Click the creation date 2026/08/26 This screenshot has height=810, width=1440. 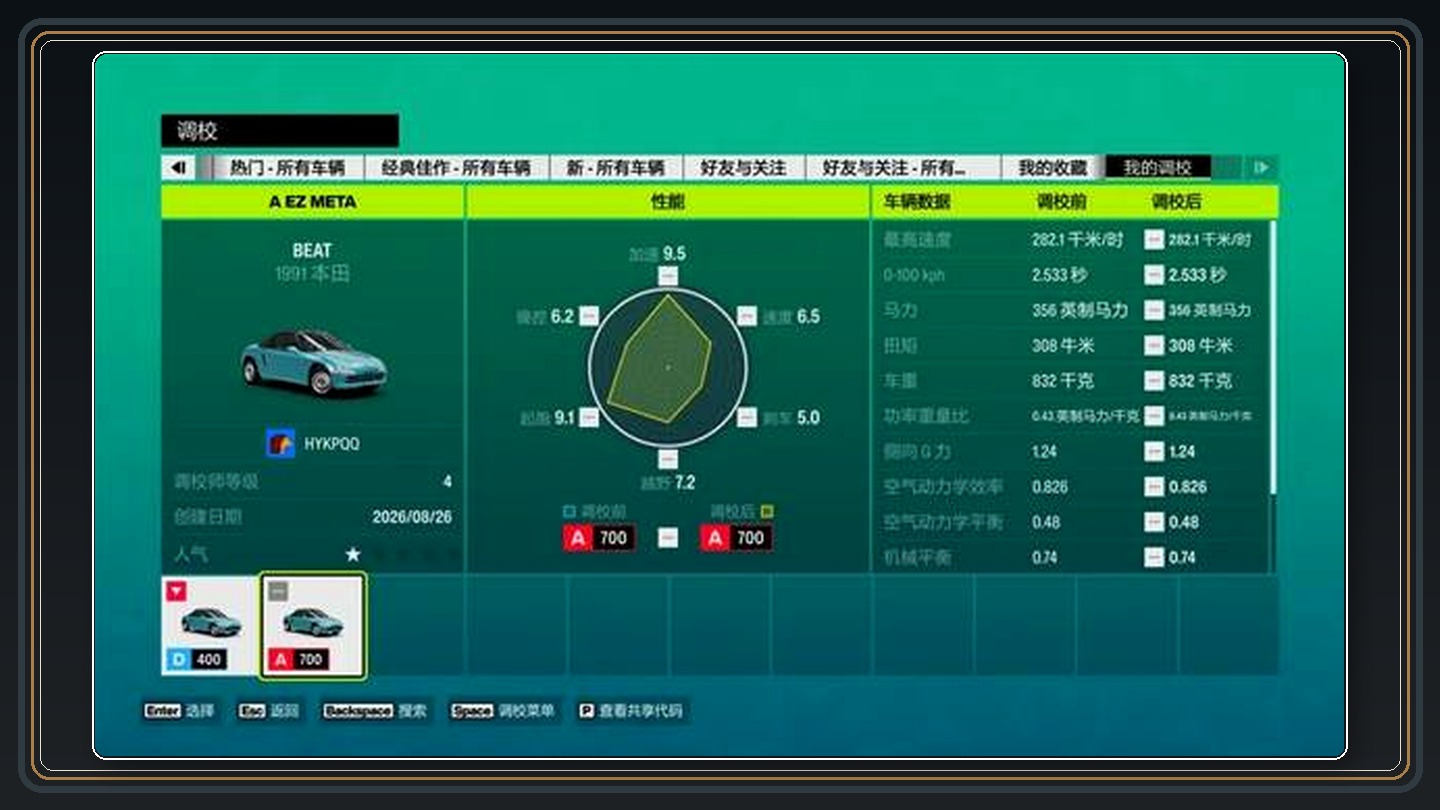[412, 517]
